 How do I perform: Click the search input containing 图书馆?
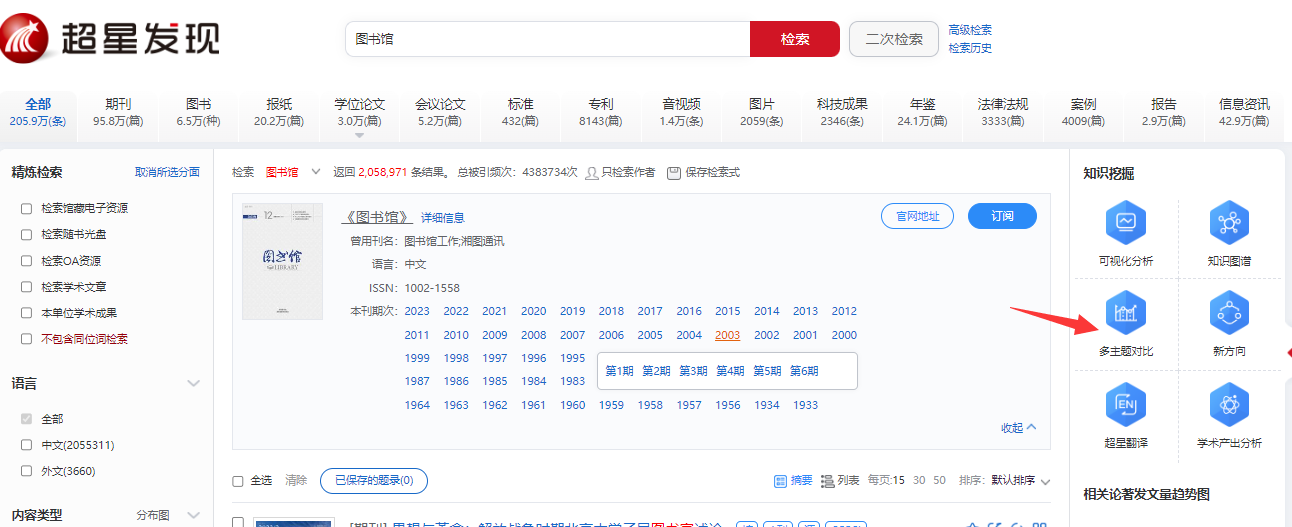coord(547,39)
